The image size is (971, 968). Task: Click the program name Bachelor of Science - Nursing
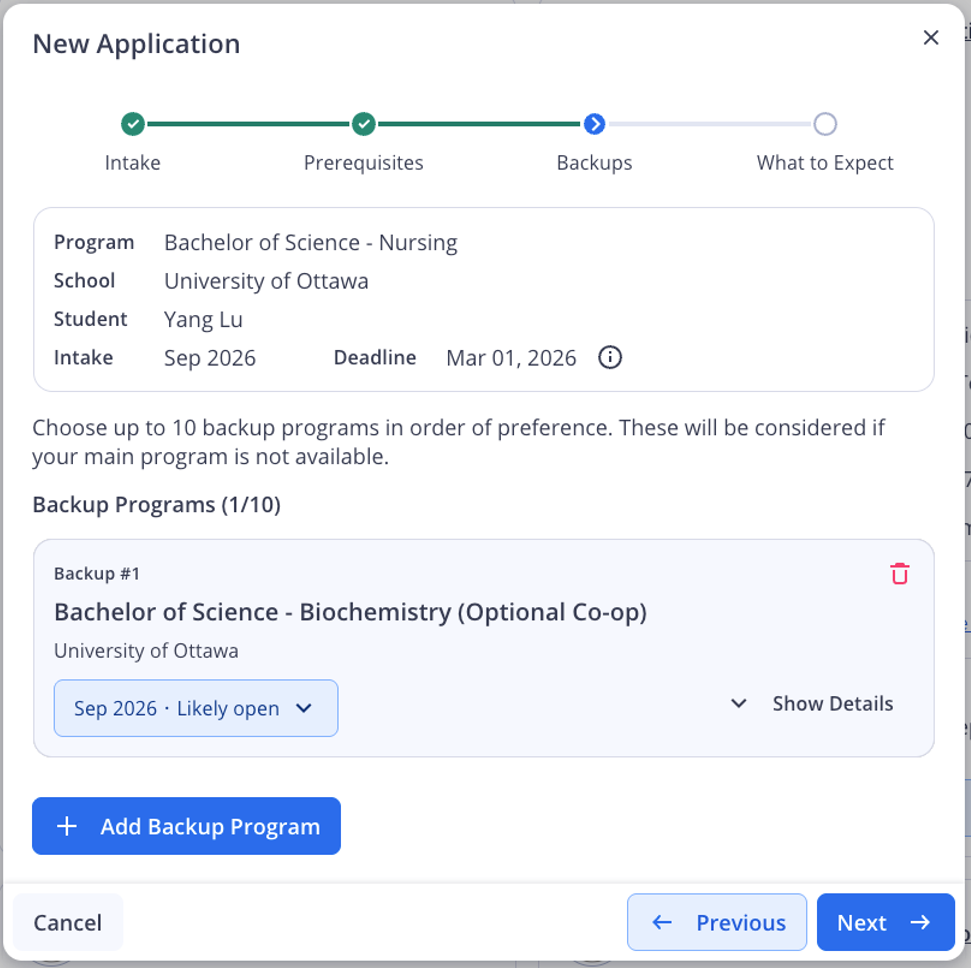click(x=311, y=242)
